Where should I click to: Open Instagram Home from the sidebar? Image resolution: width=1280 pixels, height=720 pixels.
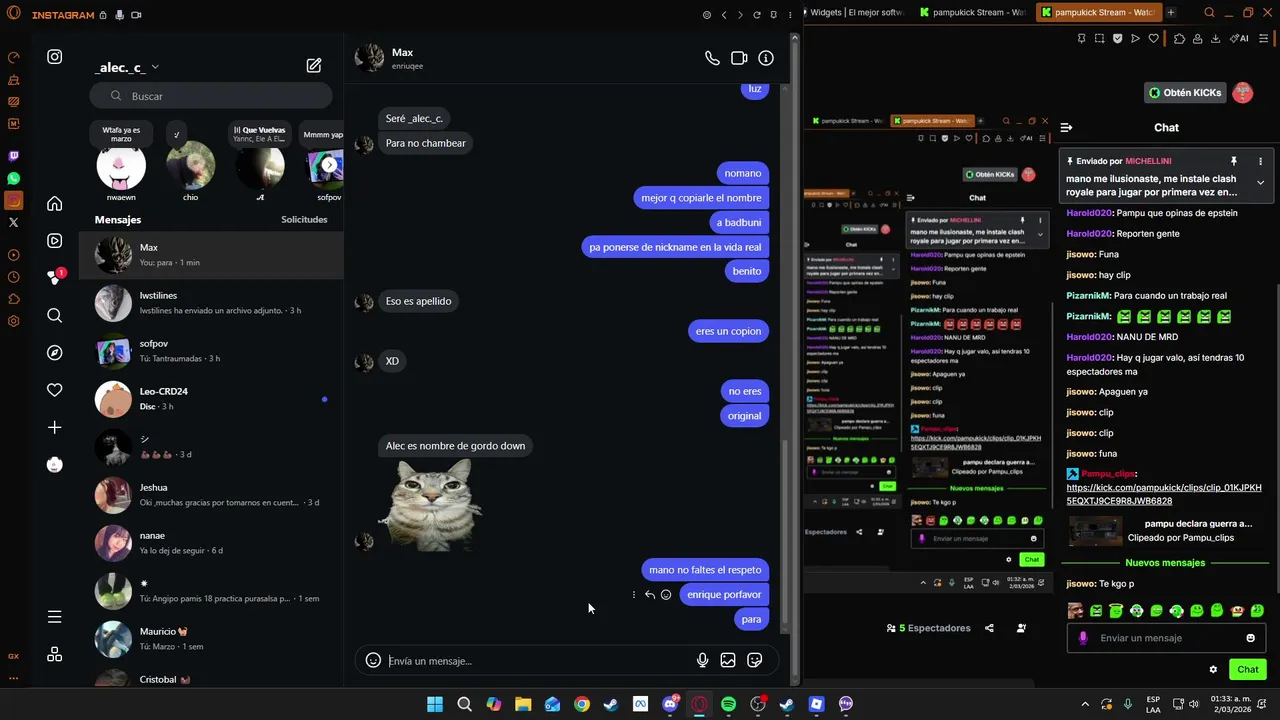(55, 204)
